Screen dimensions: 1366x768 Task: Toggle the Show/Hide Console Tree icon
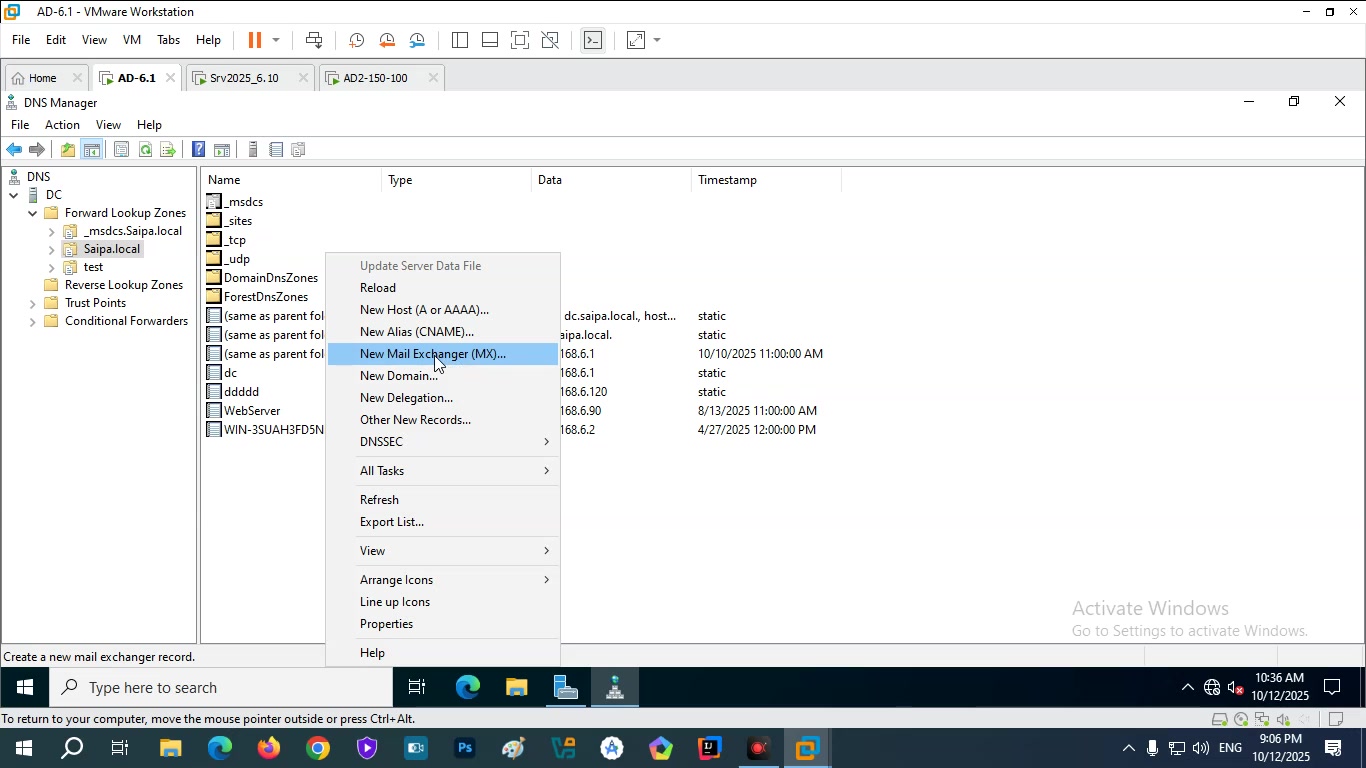click(x=92, y=150)
